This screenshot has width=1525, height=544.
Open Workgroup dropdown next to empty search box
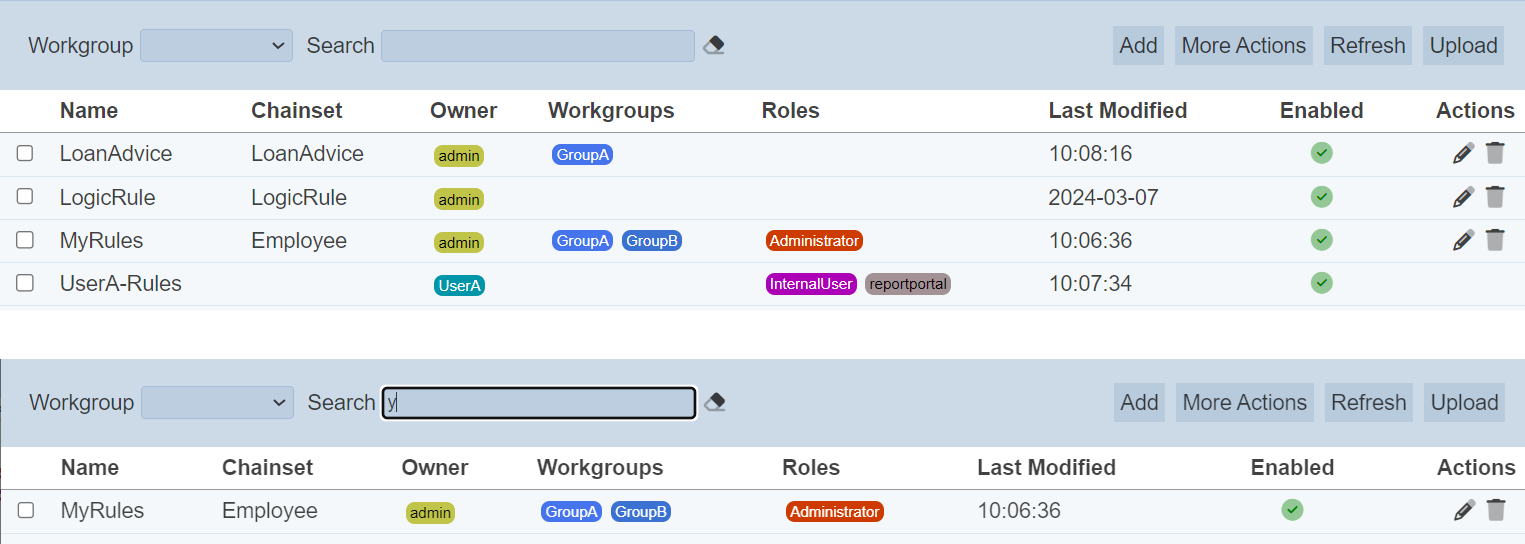pos(216,45)
